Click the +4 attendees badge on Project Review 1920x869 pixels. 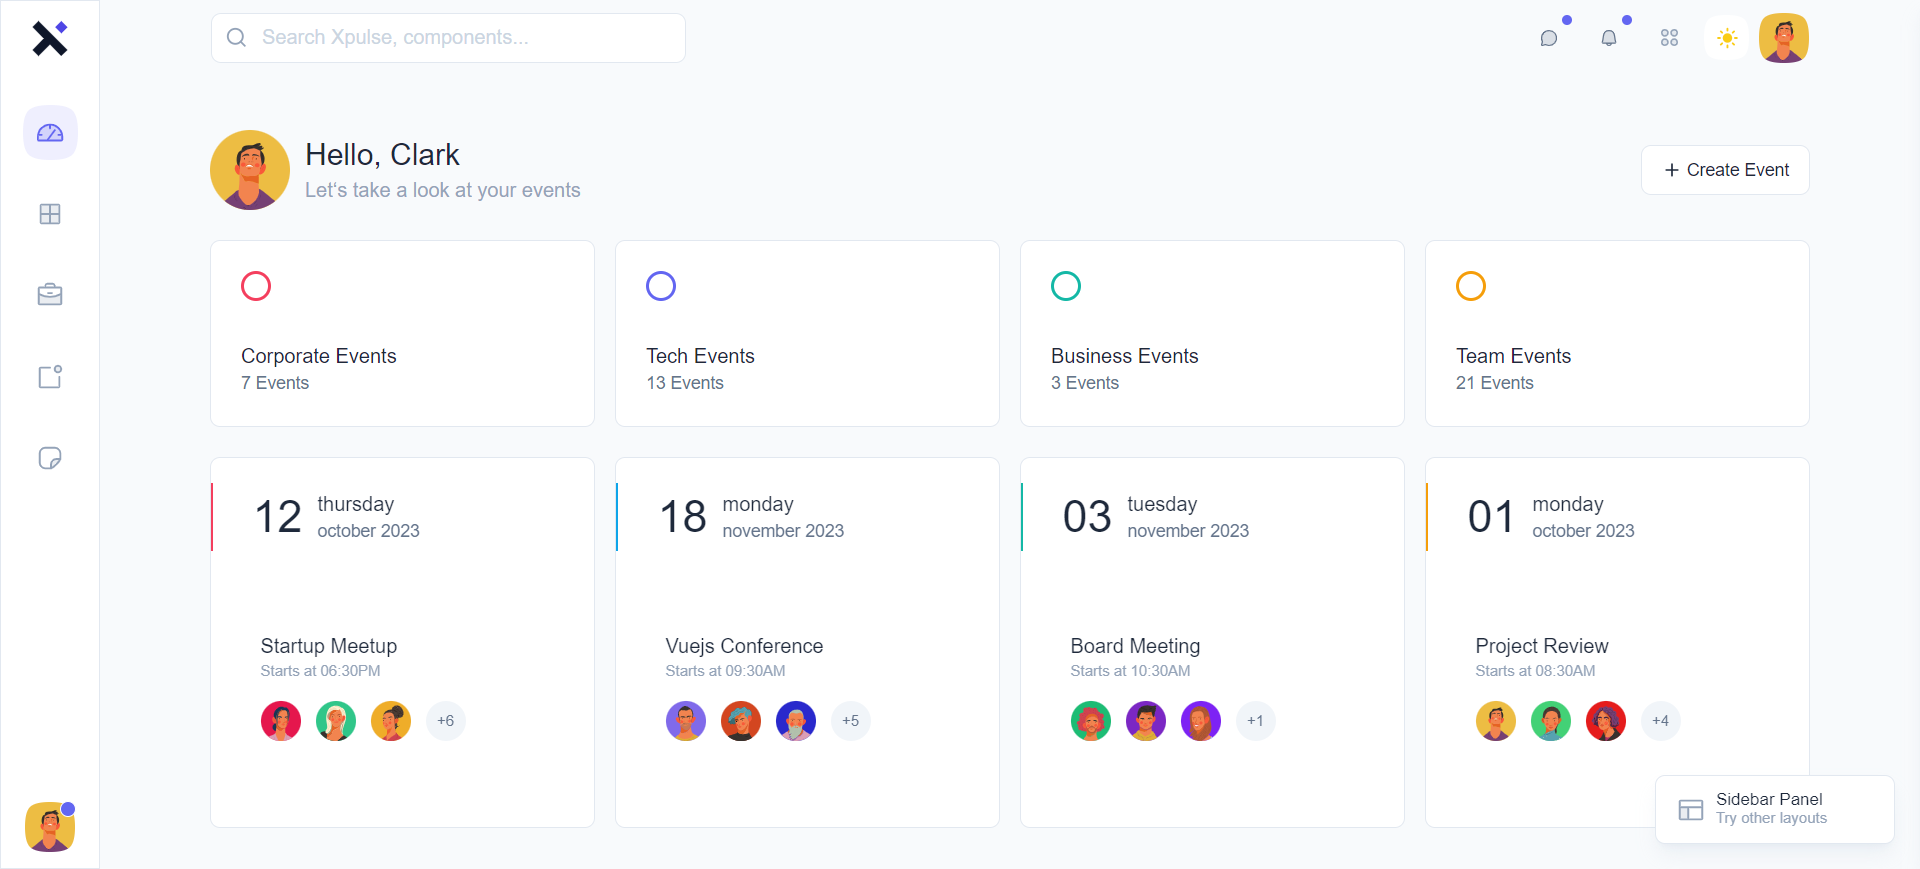pyautogui.click(x=1660, y=721)
